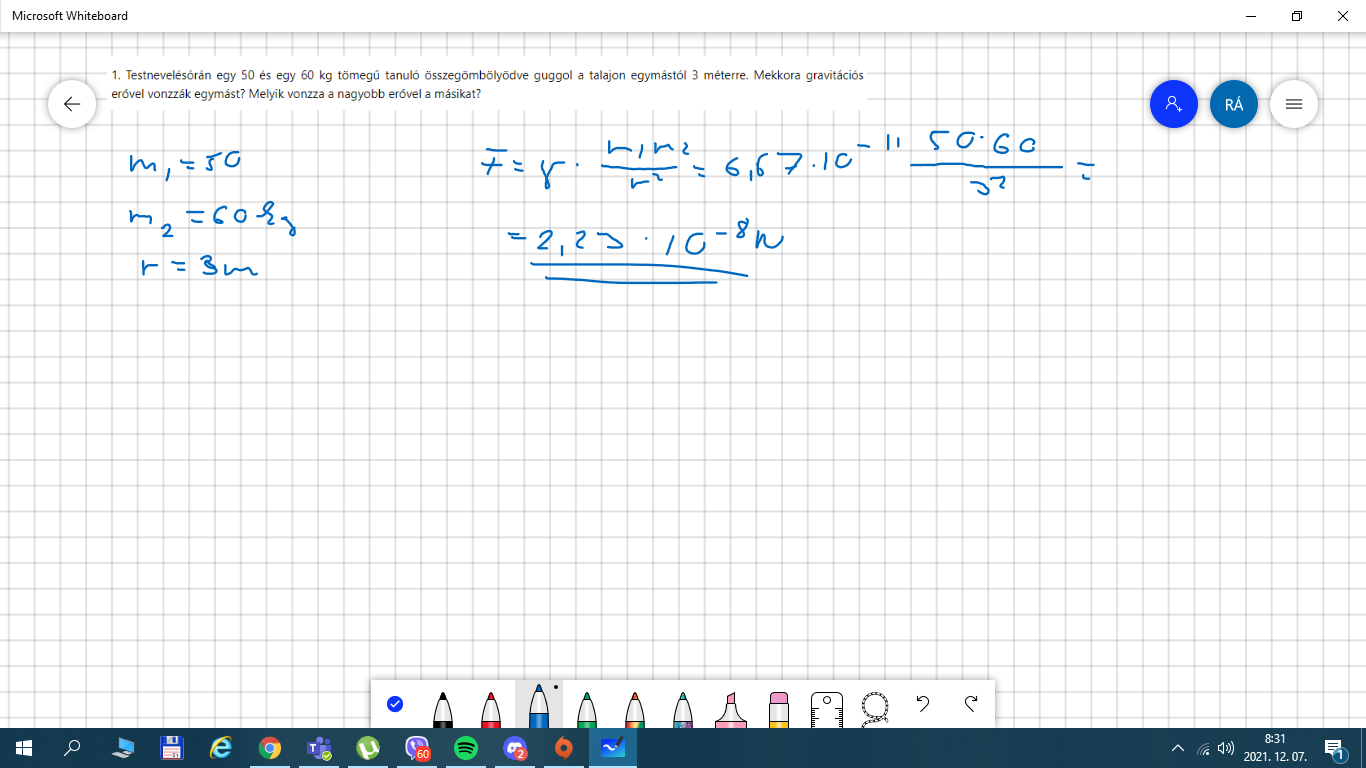This screenshot has width=1366, height=768.
Task: Choose the galaxy pen
Action: pyautogui.click(x=683, y=708)
